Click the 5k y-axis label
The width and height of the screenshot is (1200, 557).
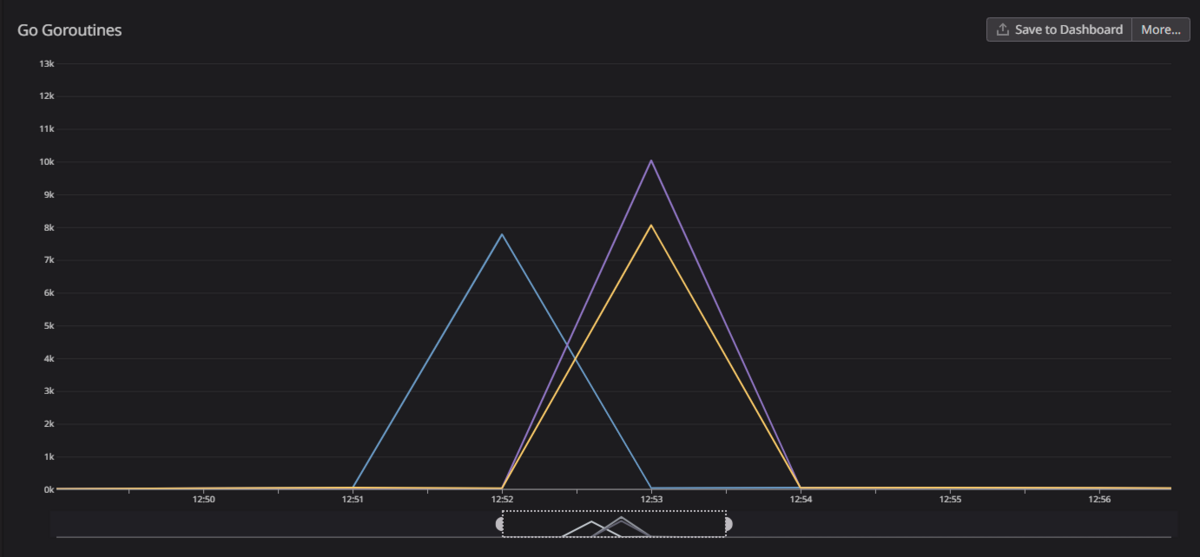(47, 326)
